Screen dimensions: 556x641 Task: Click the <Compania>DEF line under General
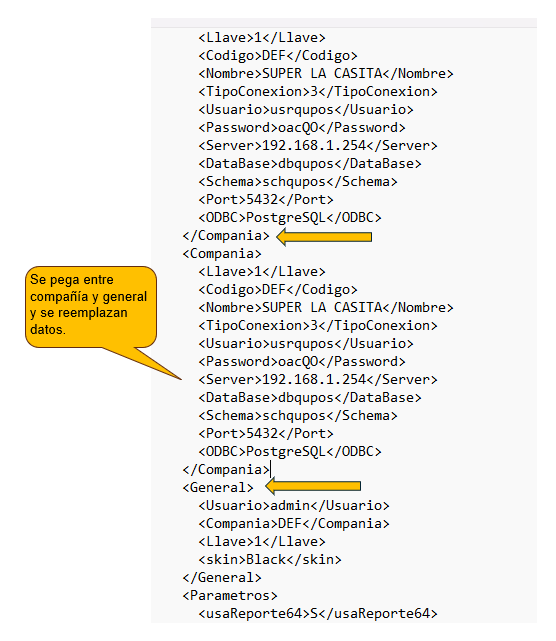pyautogui.click(x=294, y=523)
